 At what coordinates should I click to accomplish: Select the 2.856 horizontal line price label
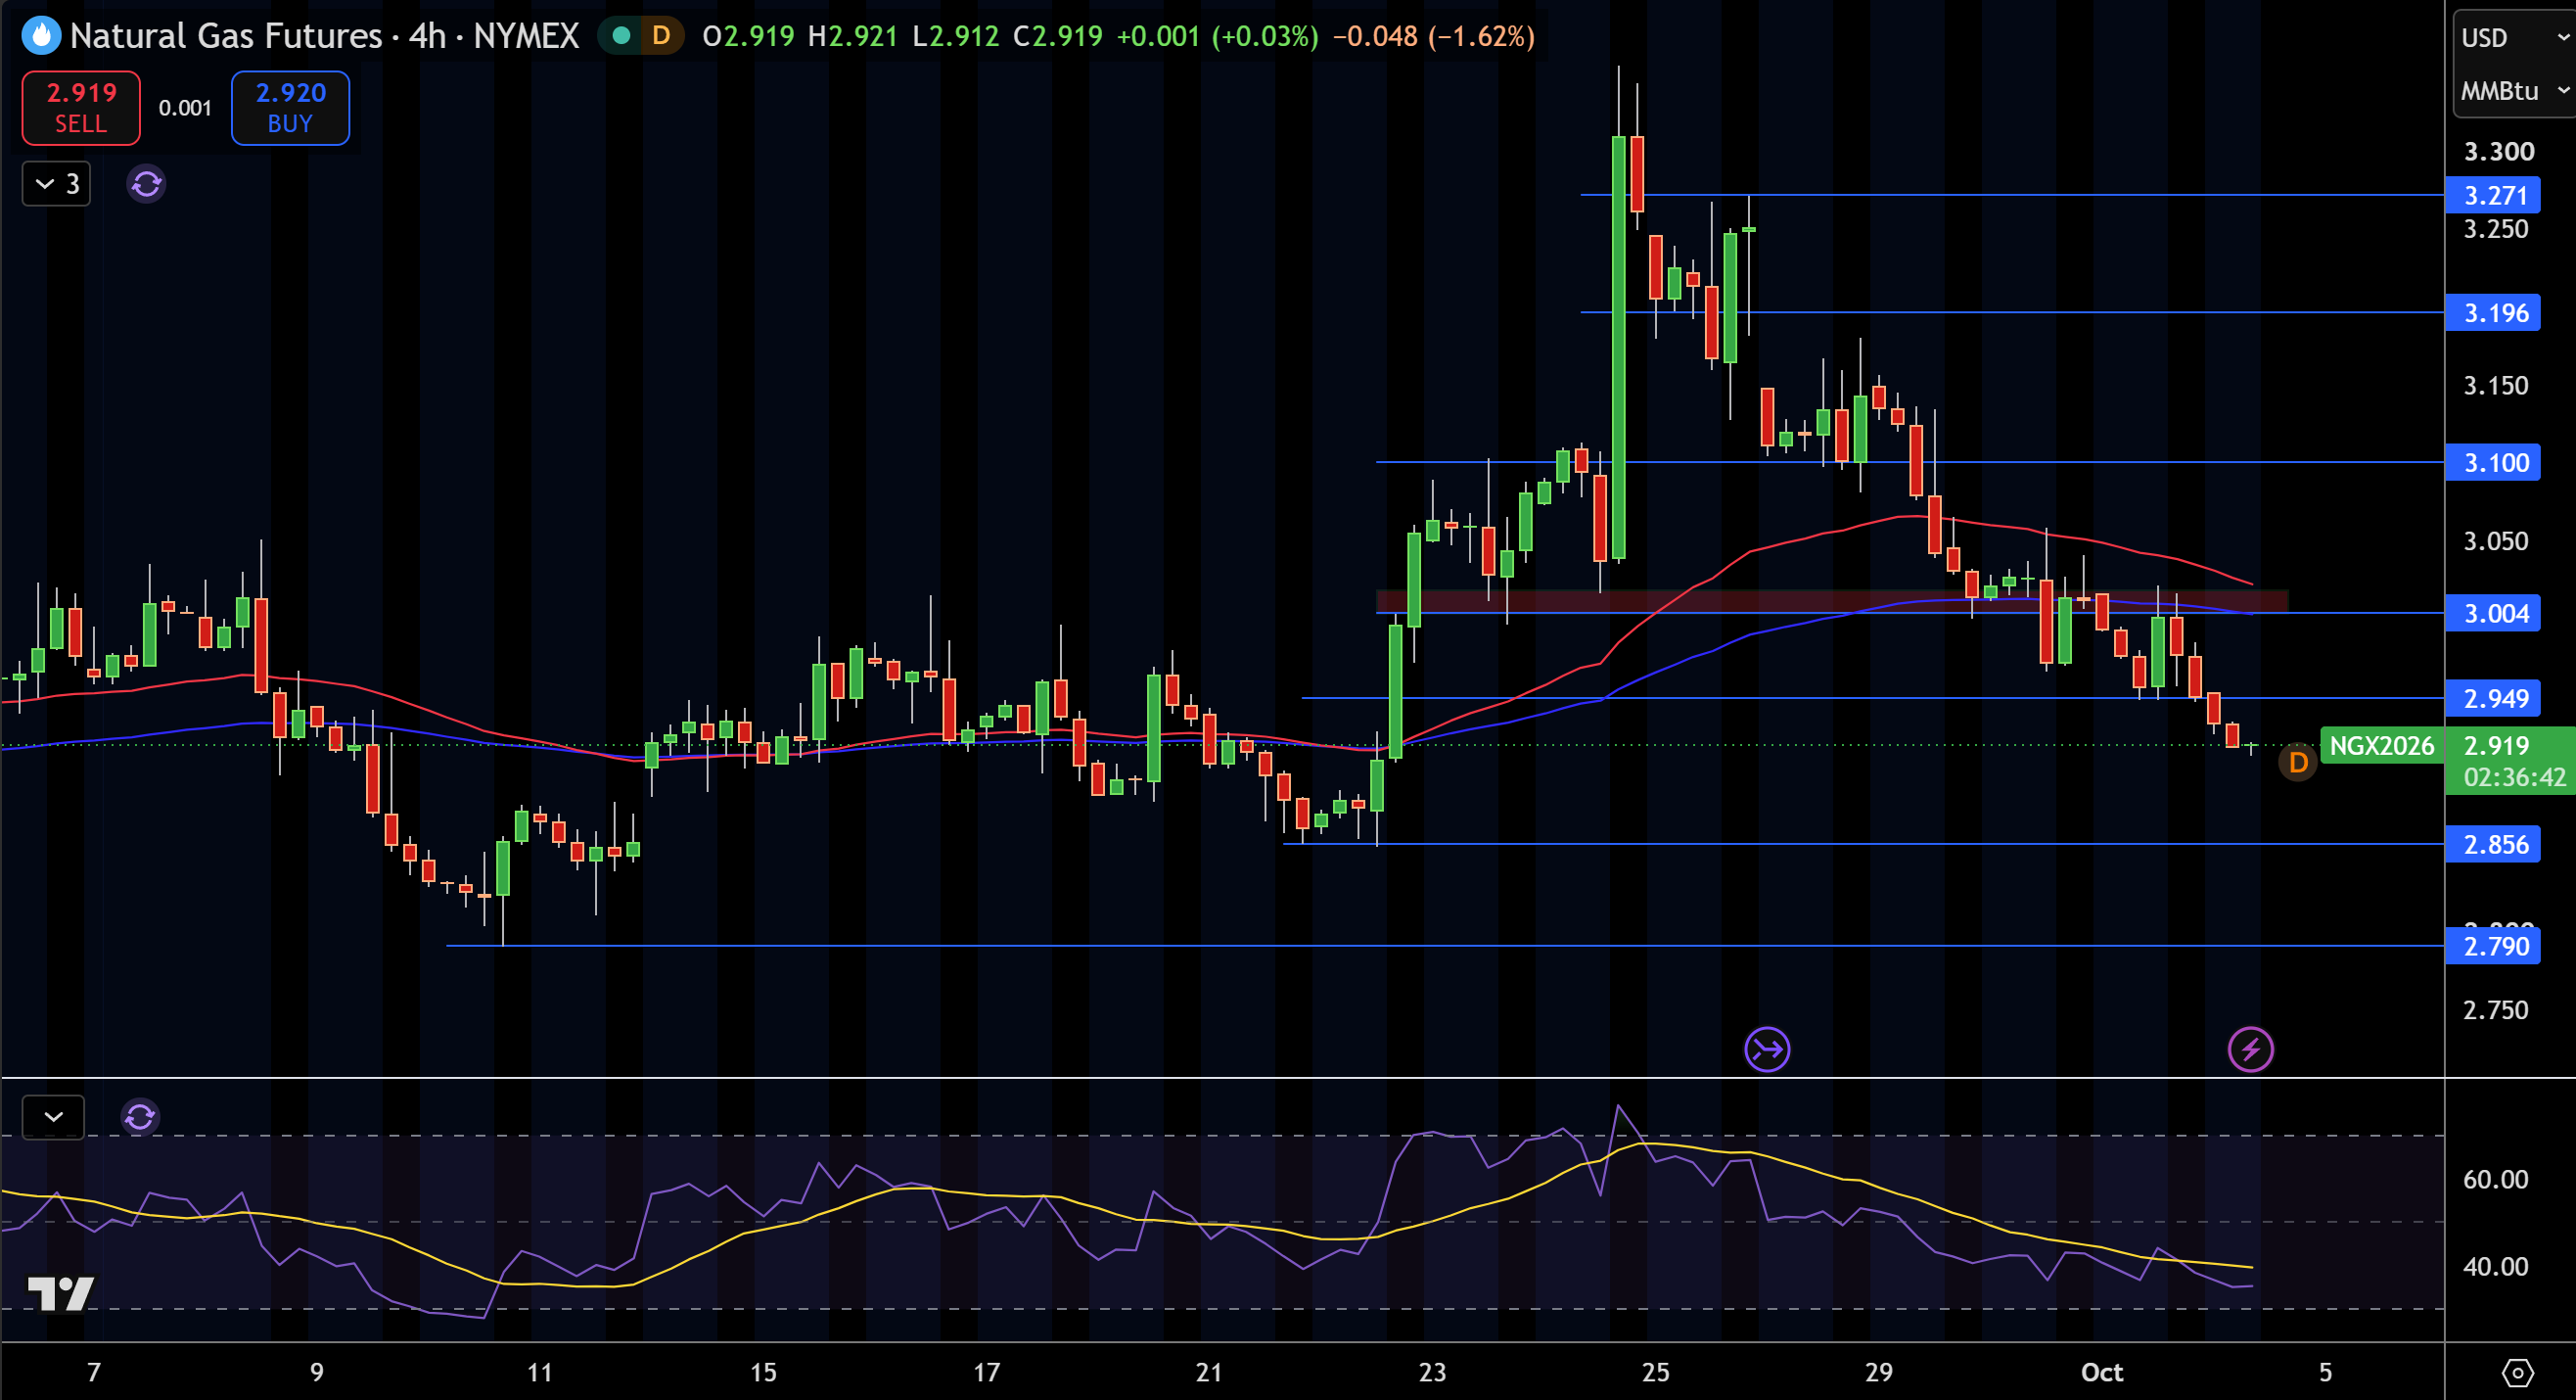[x=2493, y=845]
